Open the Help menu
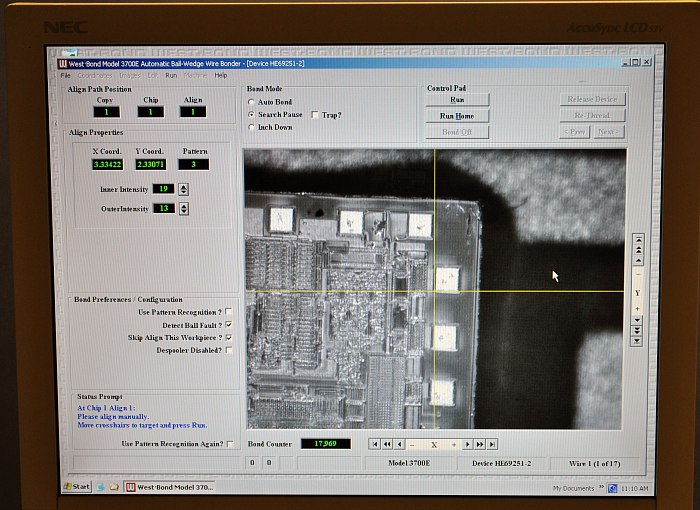 (x=221, y=75)
